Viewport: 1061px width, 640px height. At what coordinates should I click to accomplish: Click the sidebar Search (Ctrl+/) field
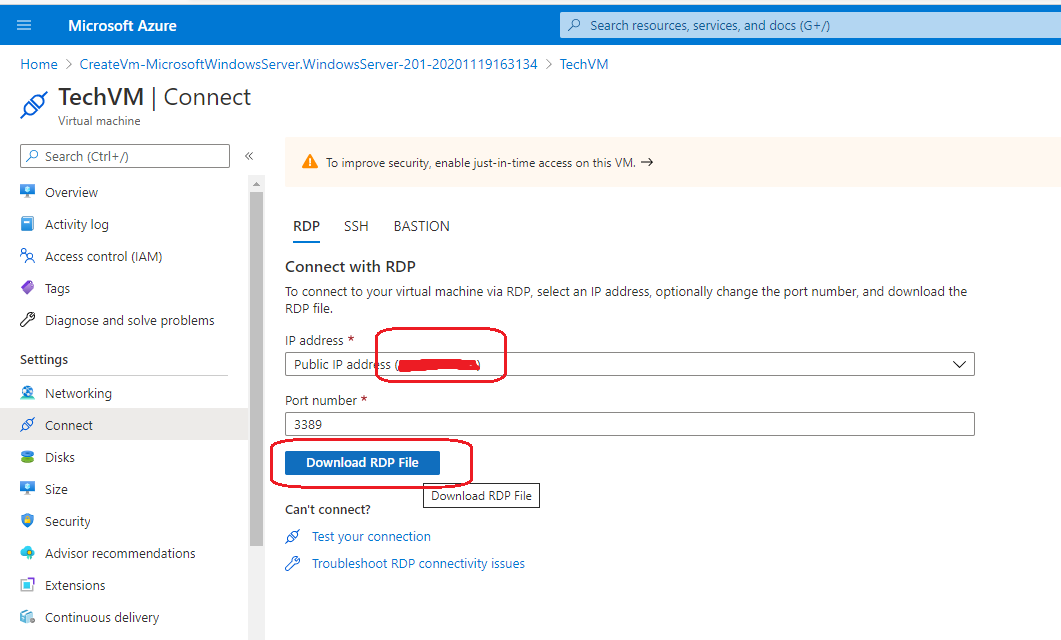125,156
